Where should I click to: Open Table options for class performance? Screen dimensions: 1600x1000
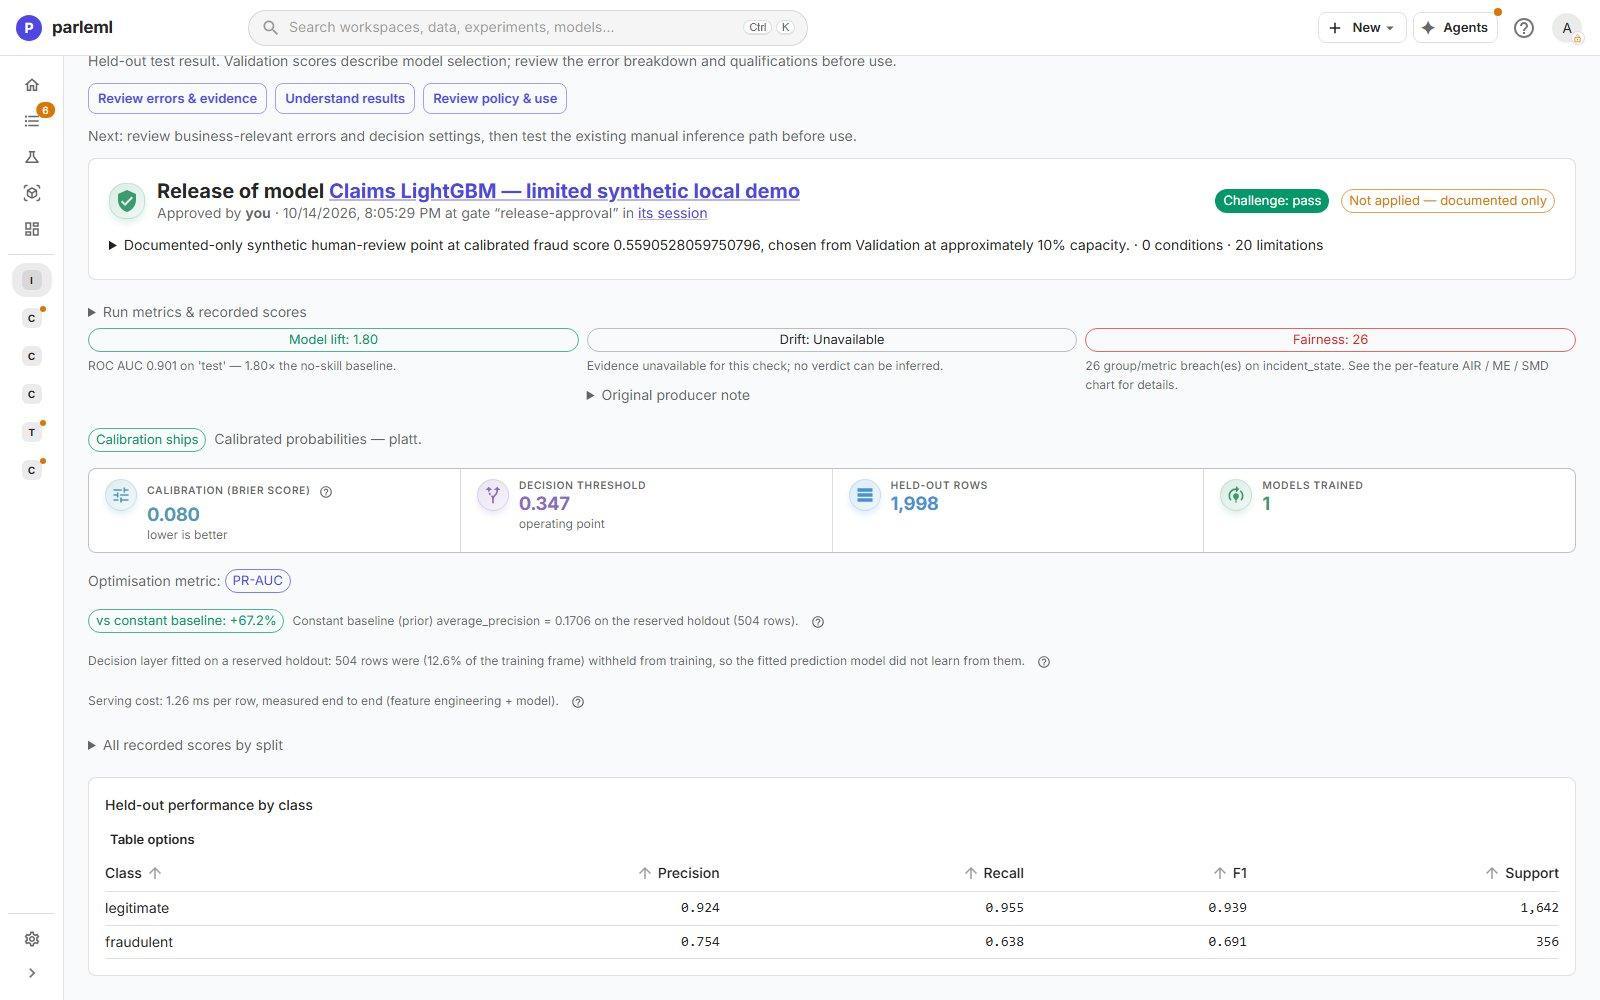[152, 839]
